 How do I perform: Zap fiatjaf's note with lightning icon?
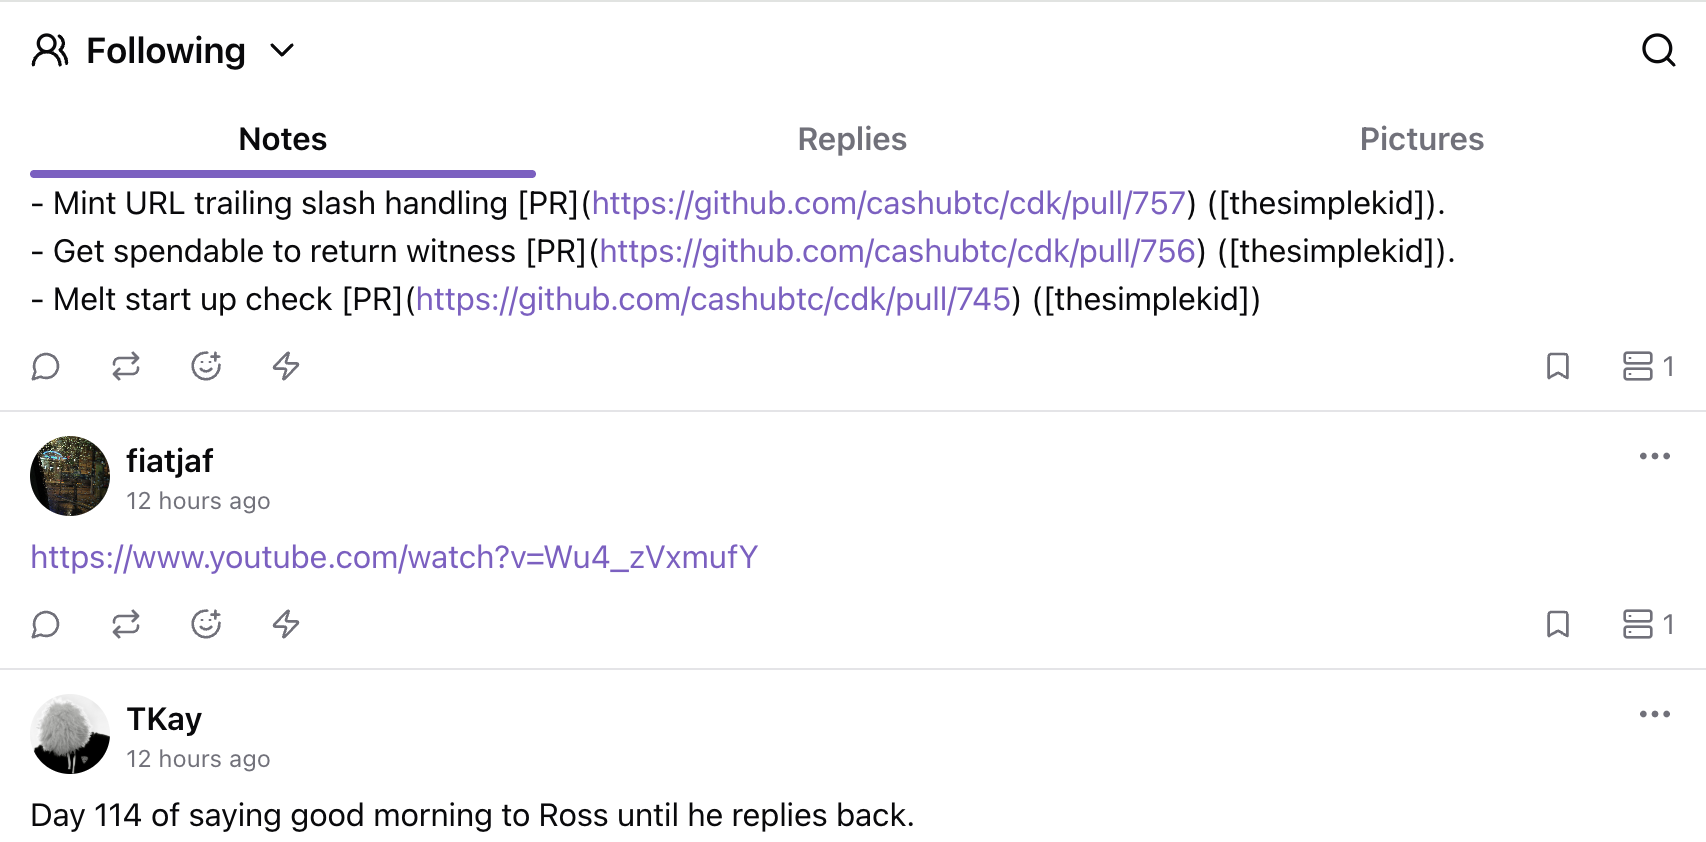pos(286,624)
